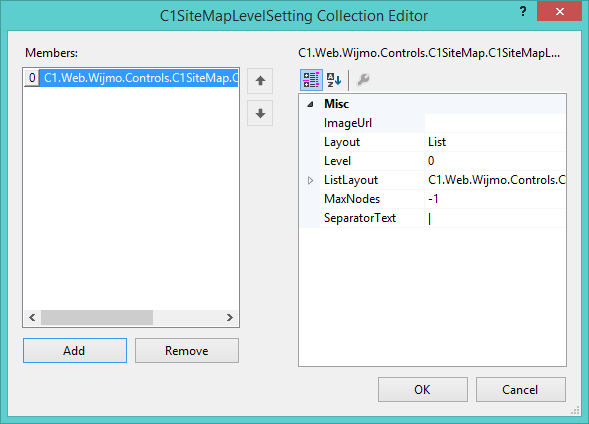The height and width of the screenshot is (424, 589).
Task: Collapse the Misc category
Action: click(310, 104)
